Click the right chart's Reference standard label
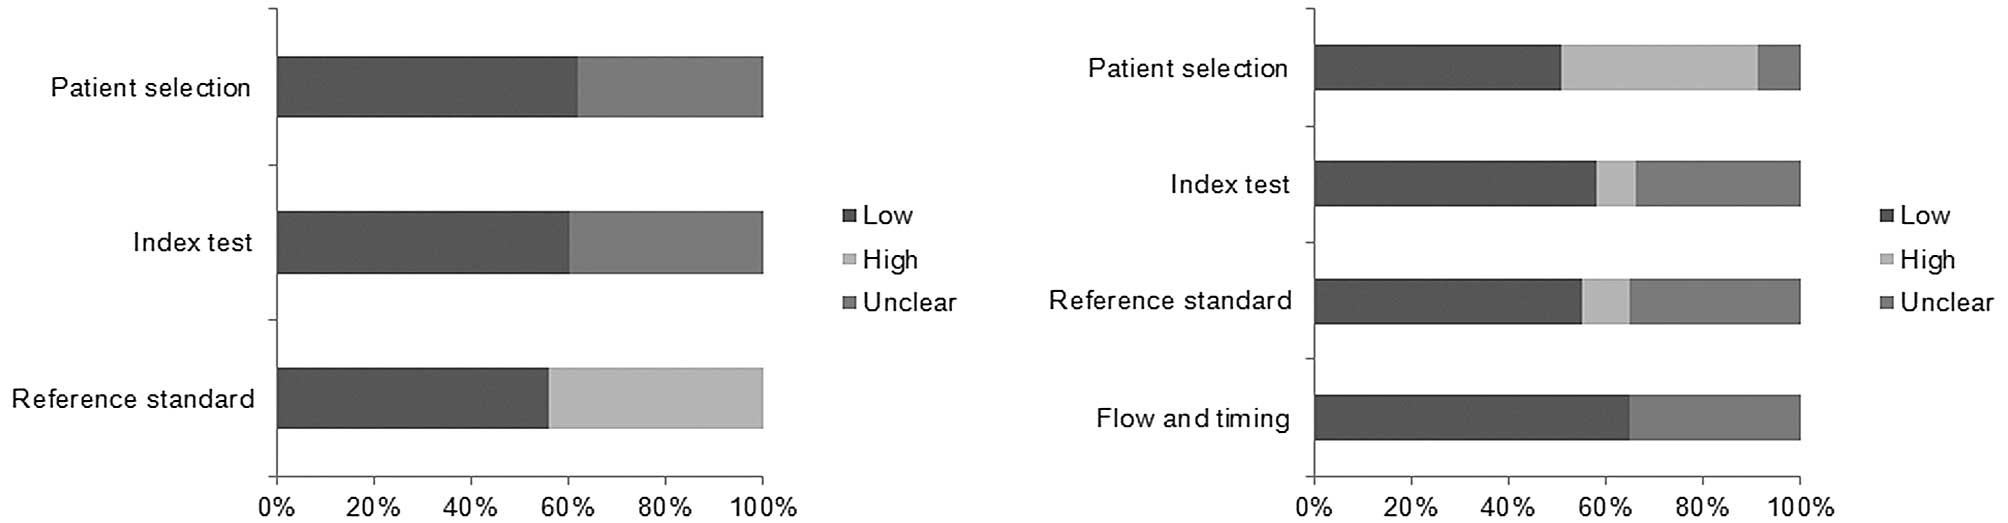 pos(1169,301)
